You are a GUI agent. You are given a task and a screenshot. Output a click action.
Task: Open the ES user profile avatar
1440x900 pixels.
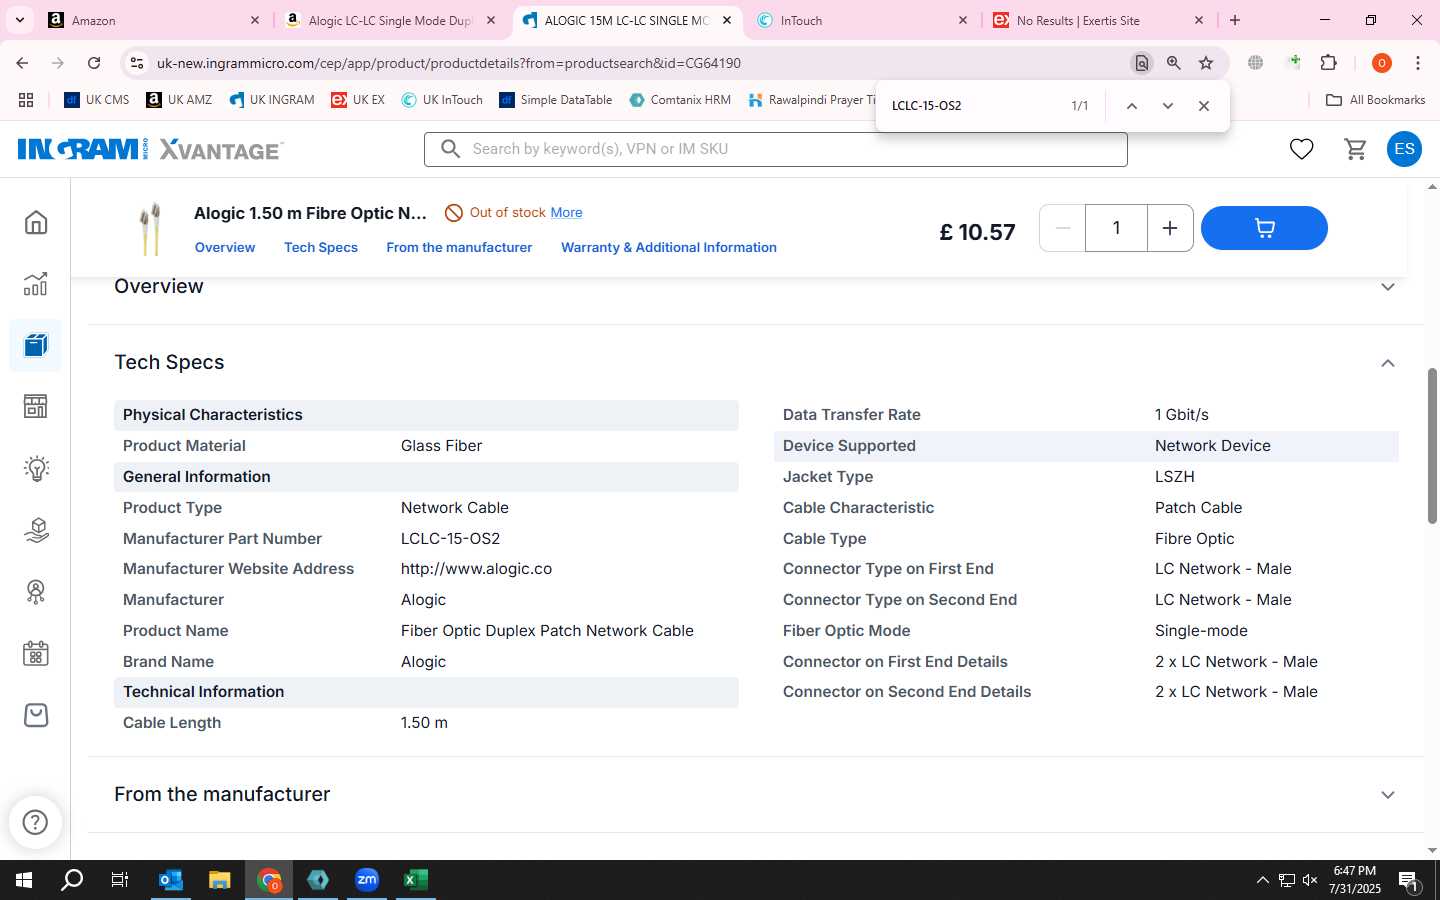1404,149
